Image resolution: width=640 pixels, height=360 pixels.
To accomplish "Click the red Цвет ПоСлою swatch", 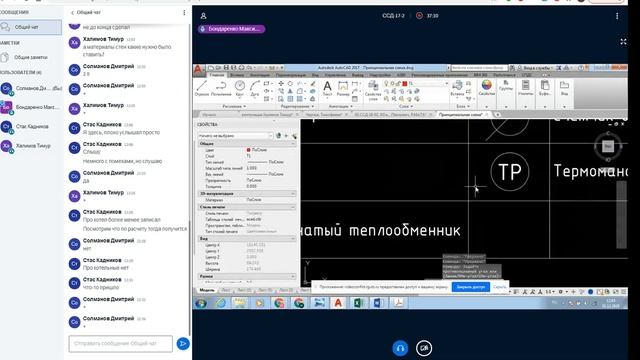I will click(248, 150).
